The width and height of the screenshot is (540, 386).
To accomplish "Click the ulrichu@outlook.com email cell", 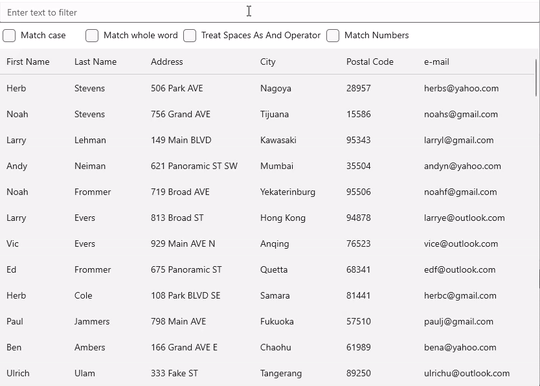I will click(x=467, y=373).
